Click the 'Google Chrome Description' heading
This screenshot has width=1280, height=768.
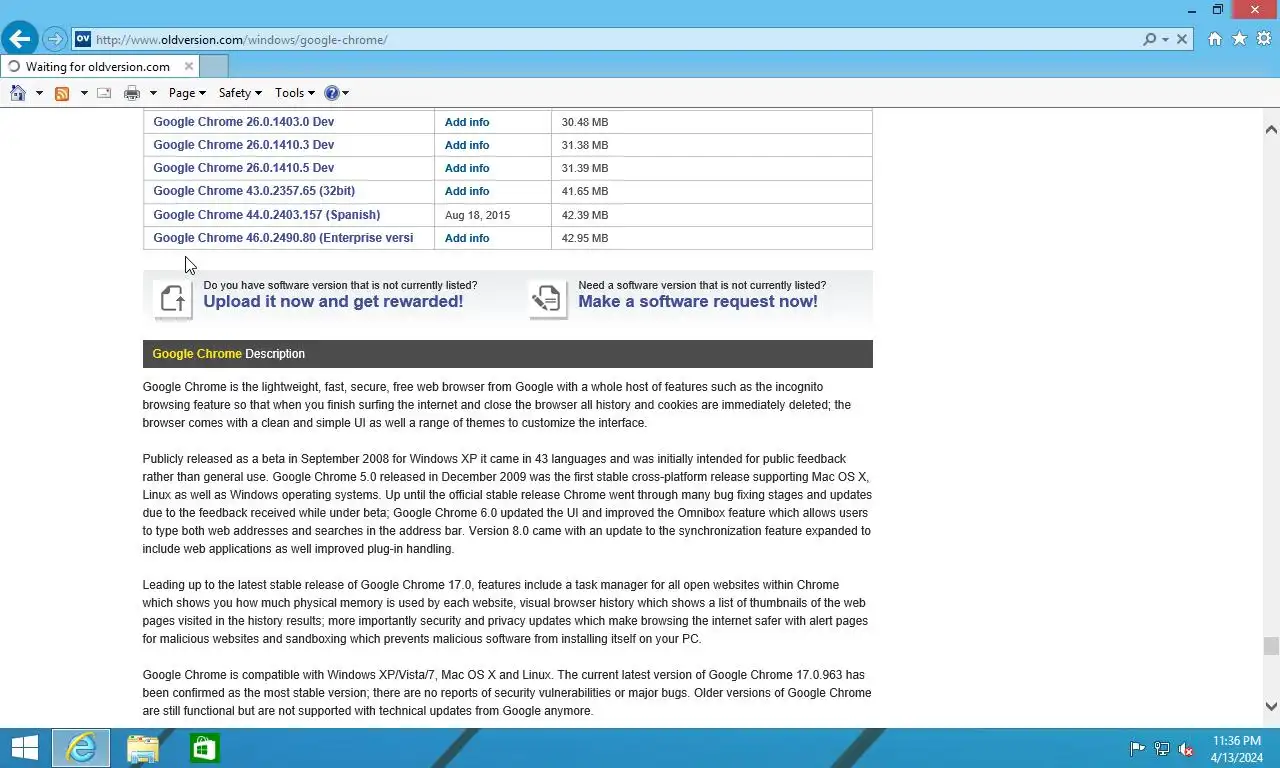(229, 354)
